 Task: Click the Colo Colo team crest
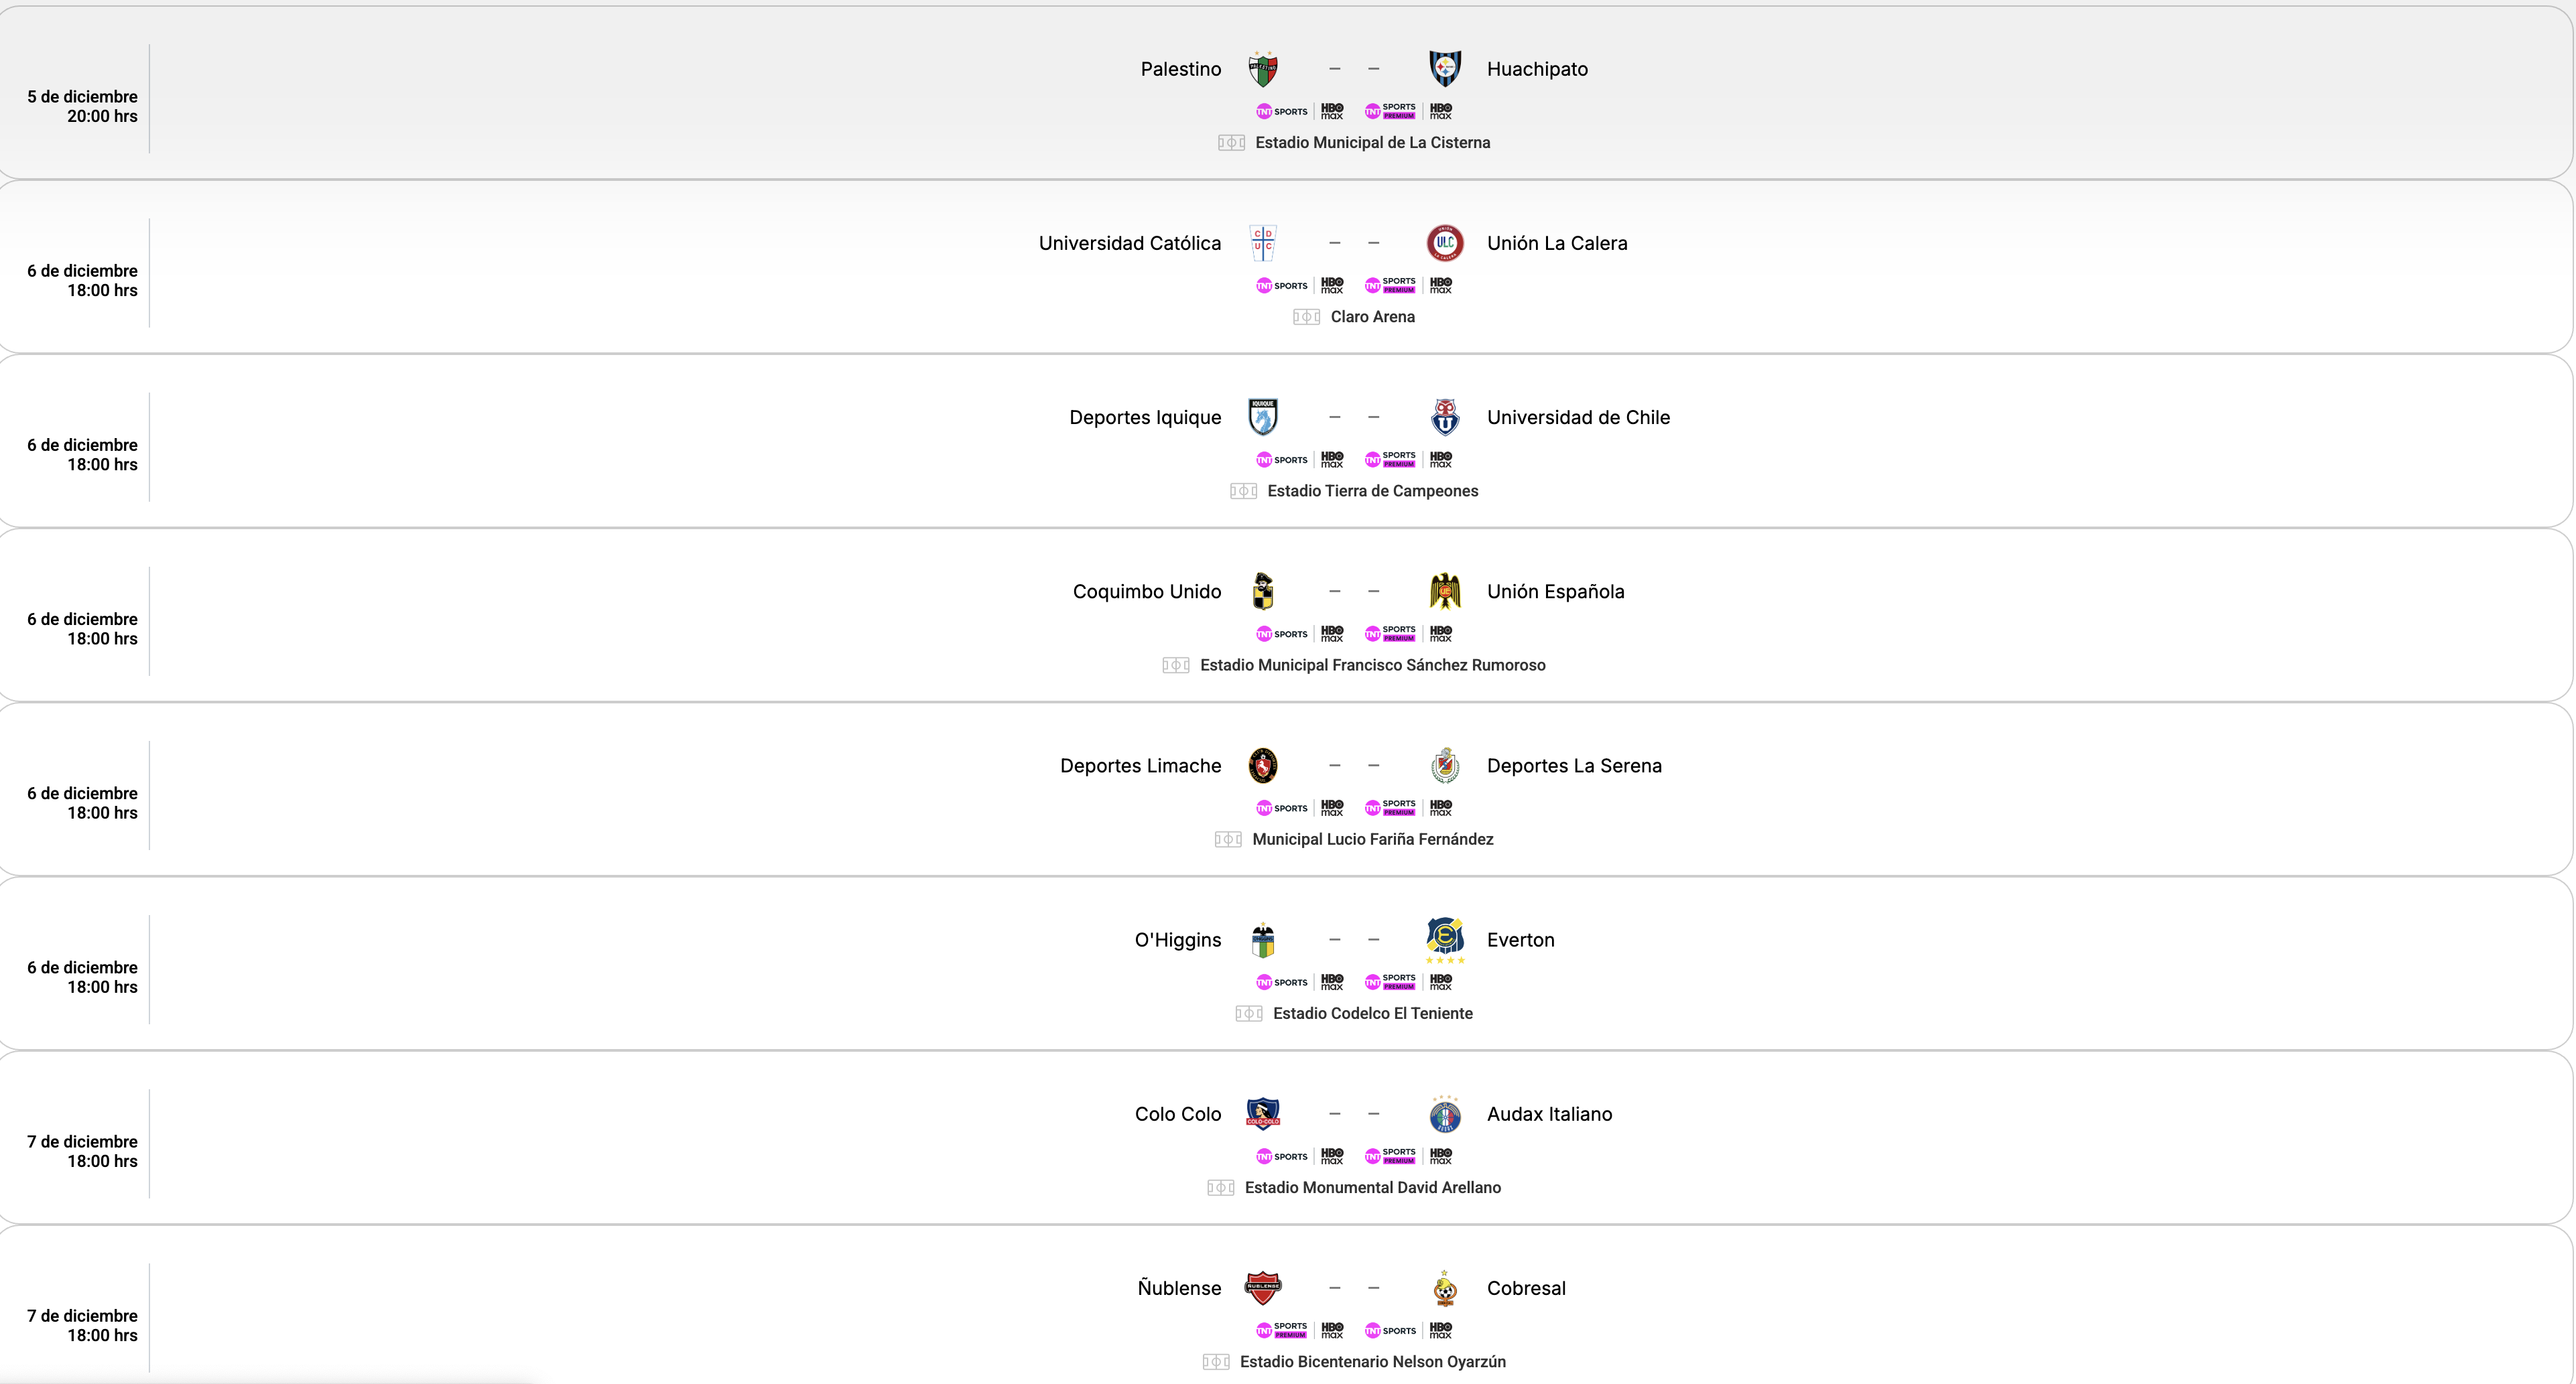[x=1263, y=1113]
